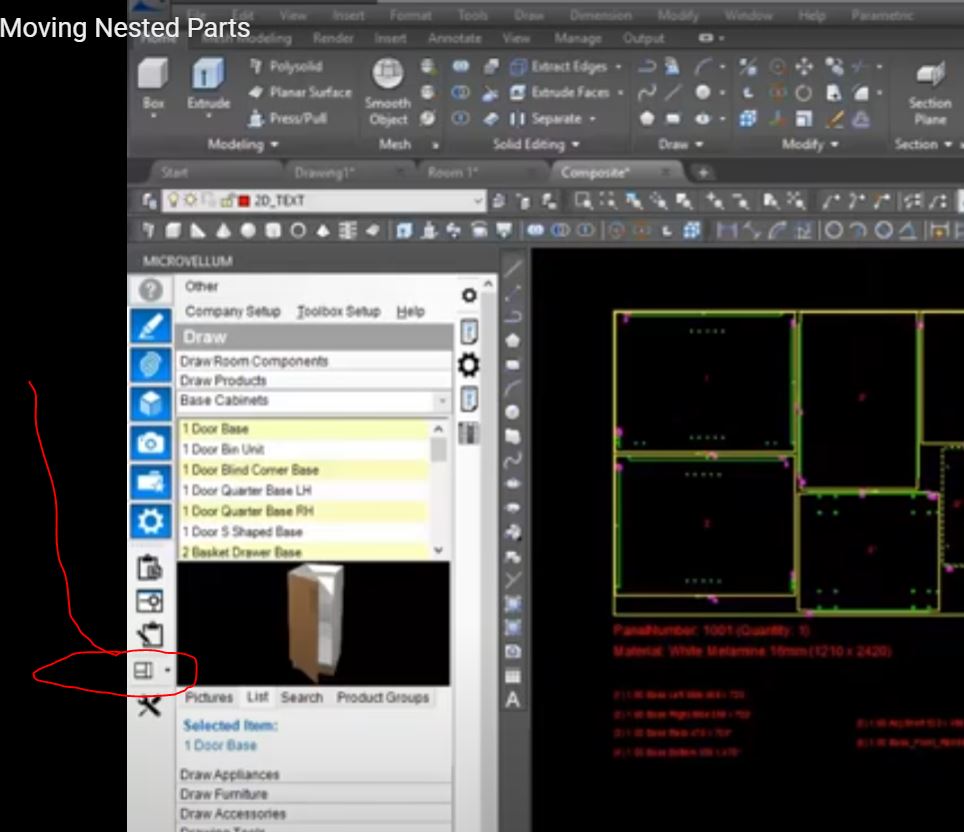Click the Extrude tool in the ribbon
Screen dimensions: 964x832
click(x=209, y=84)
